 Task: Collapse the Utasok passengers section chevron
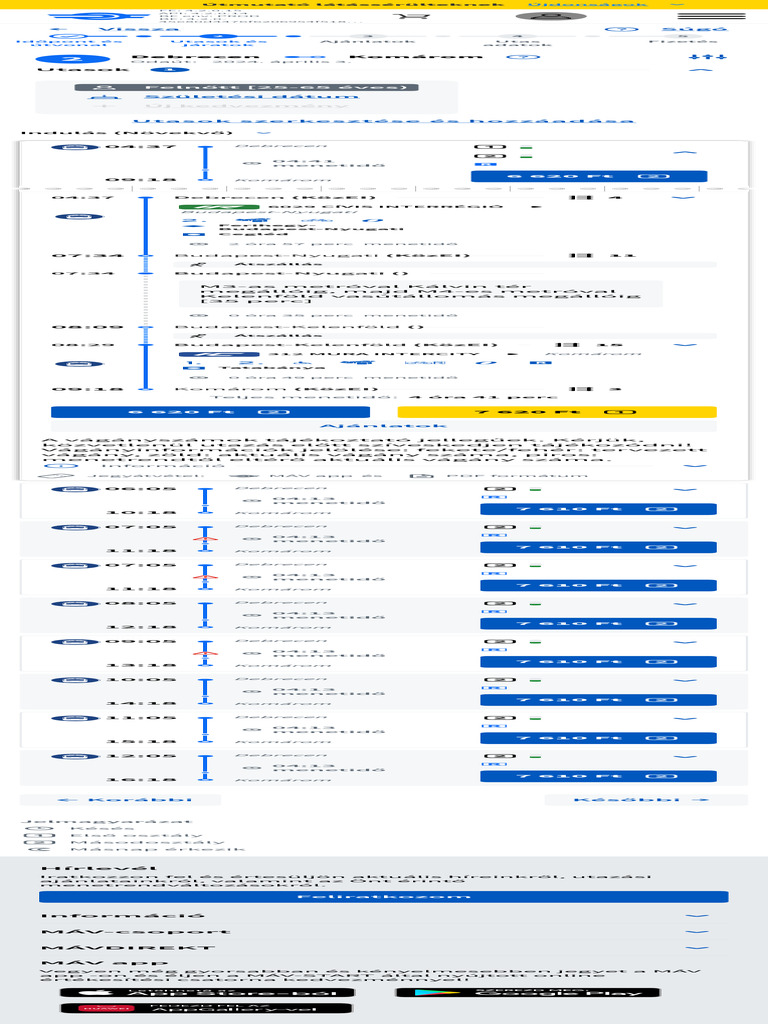tap(701, 69)
